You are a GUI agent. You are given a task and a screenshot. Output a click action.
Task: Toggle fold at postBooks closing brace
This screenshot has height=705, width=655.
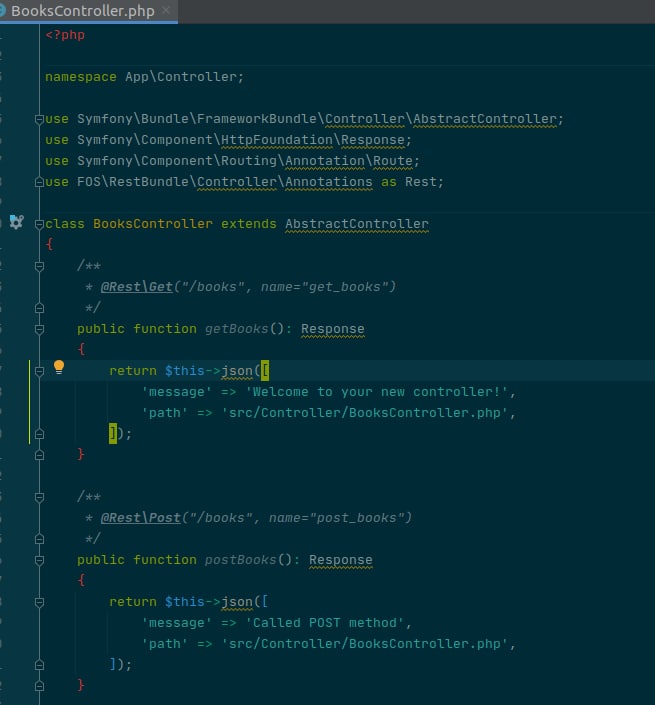[x=39, y=686]
